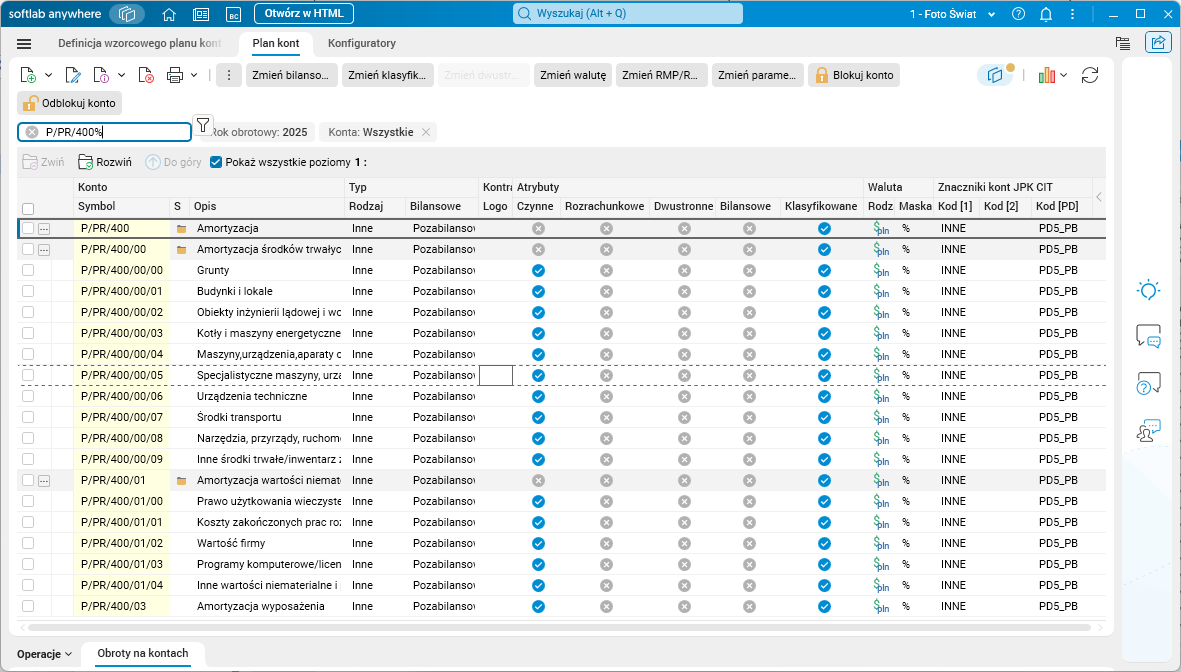Image resolution: width=1181 pixels, height=672 pixels.
Task: Open the notifications bell
Action: click(1046, 14)
